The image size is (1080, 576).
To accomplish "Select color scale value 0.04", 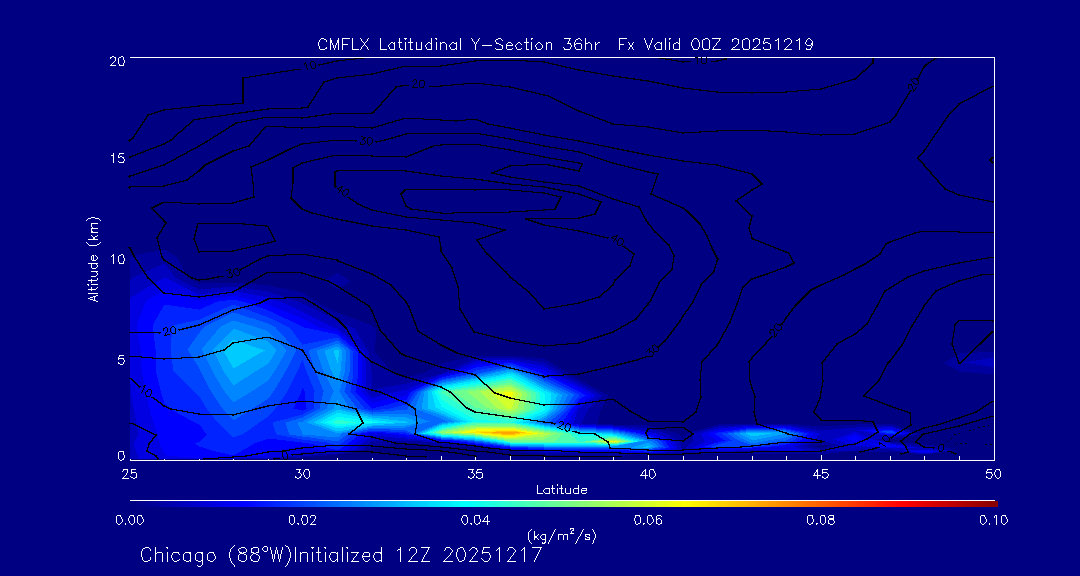I will pyautogui.click(x=475, y=520).
